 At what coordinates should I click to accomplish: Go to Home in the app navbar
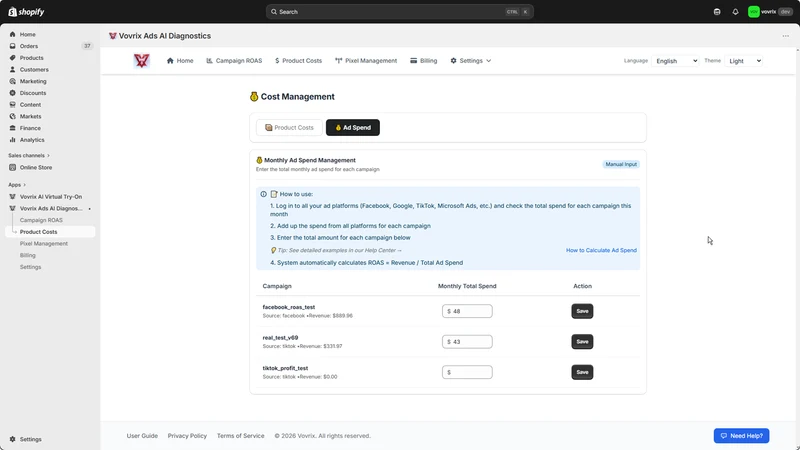tap(180, 61)
